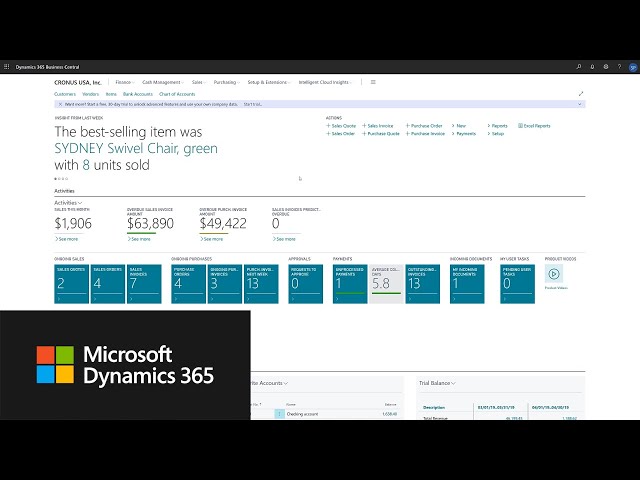Click the hamburger menu after Intelligent Cloud Insights
The width and height of the screenshot is (640, 480).
coord(373,82)
